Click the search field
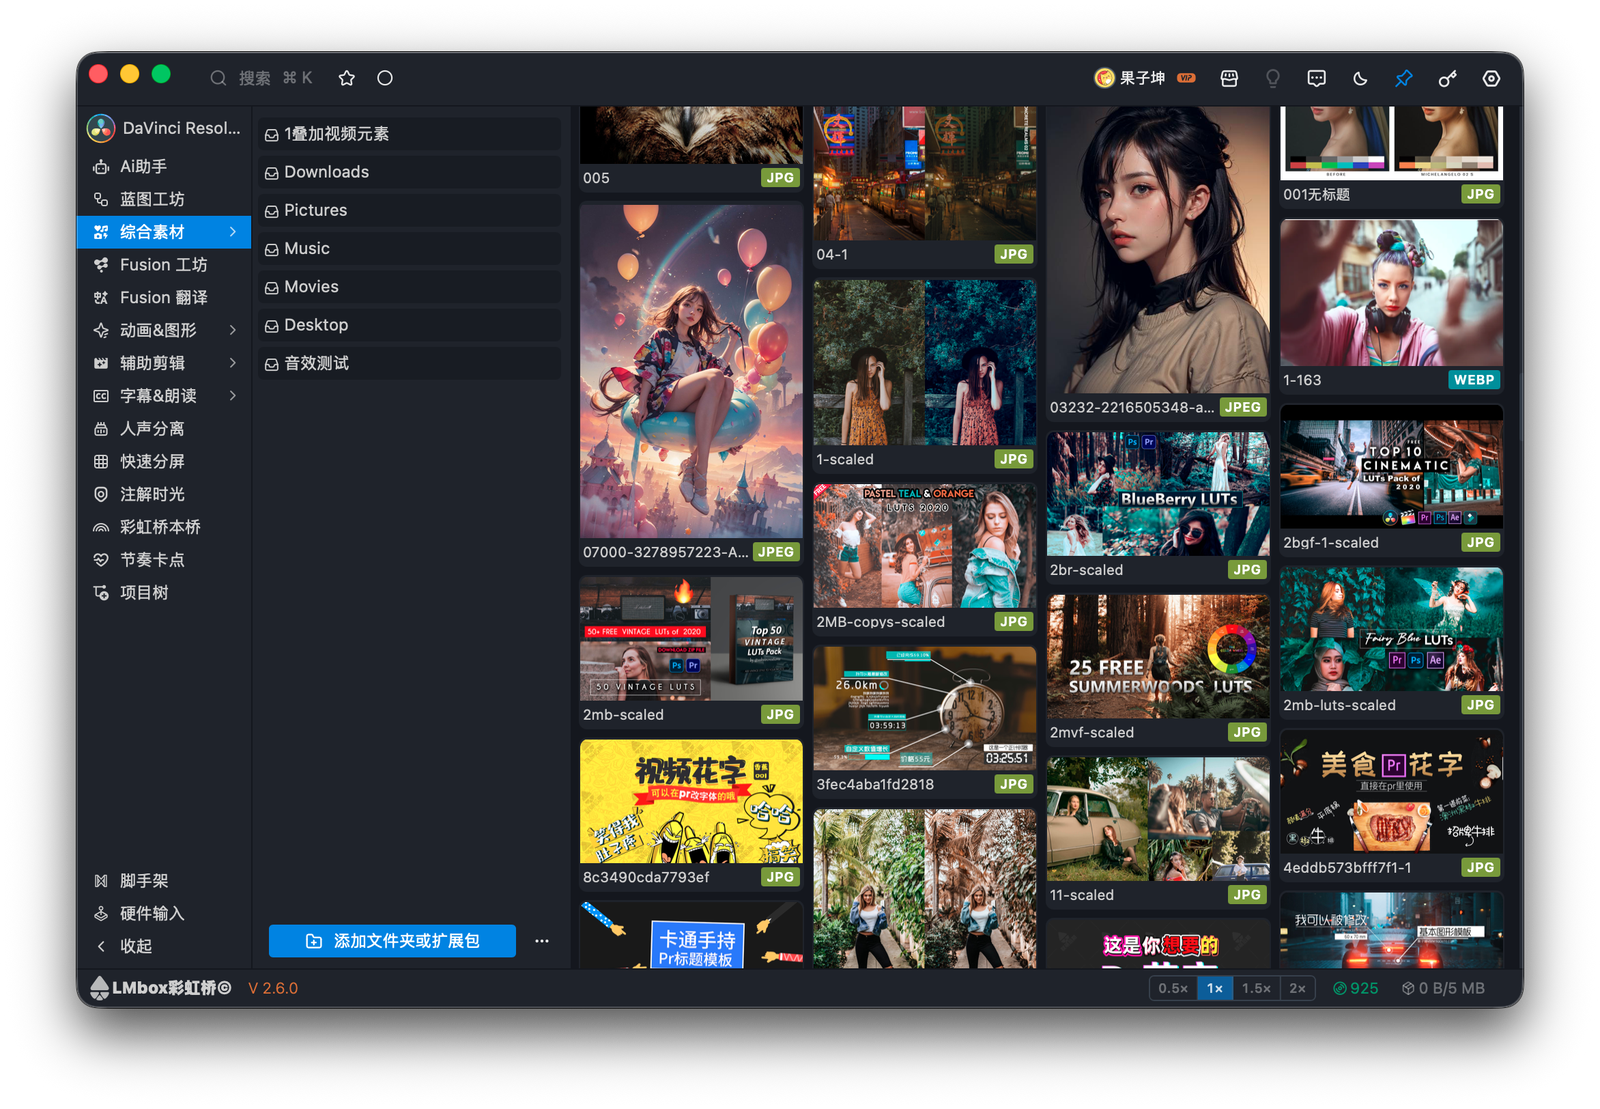Viewport: 1600px width, 1109px height. (x=262, y=78)
